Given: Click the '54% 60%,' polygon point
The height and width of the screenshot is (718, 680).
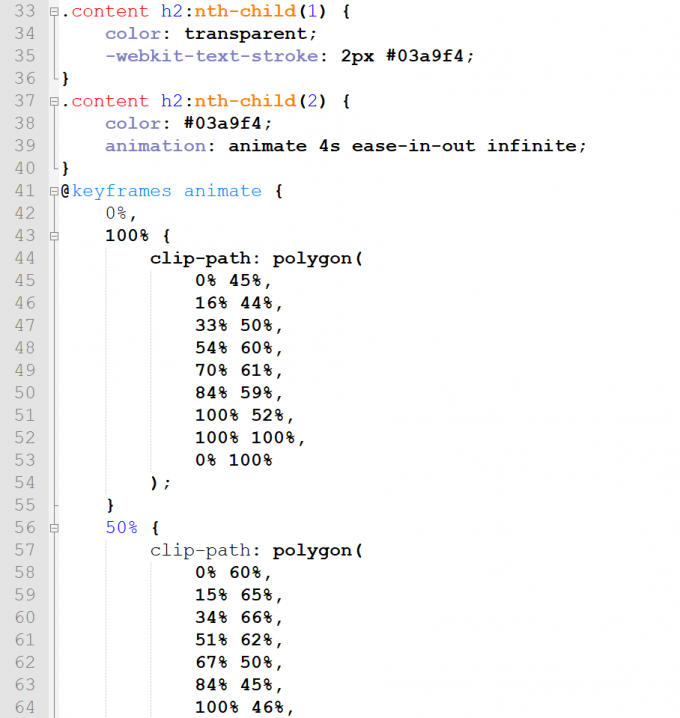Looking at the screenshot, I should (239, 348).
